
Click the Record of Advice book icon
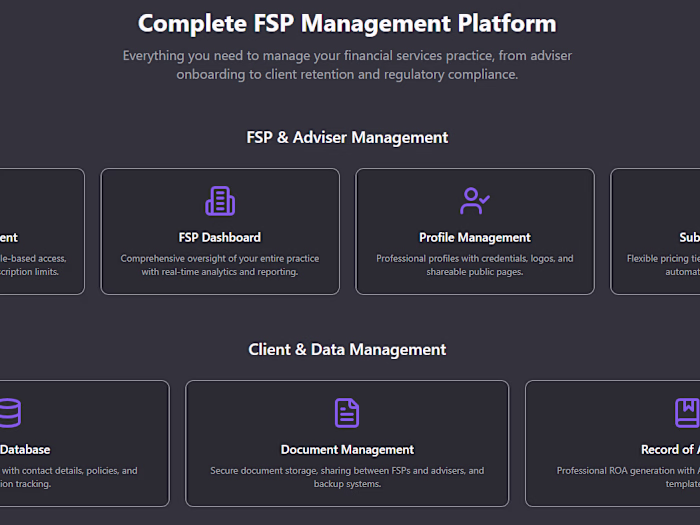(687, 413)
